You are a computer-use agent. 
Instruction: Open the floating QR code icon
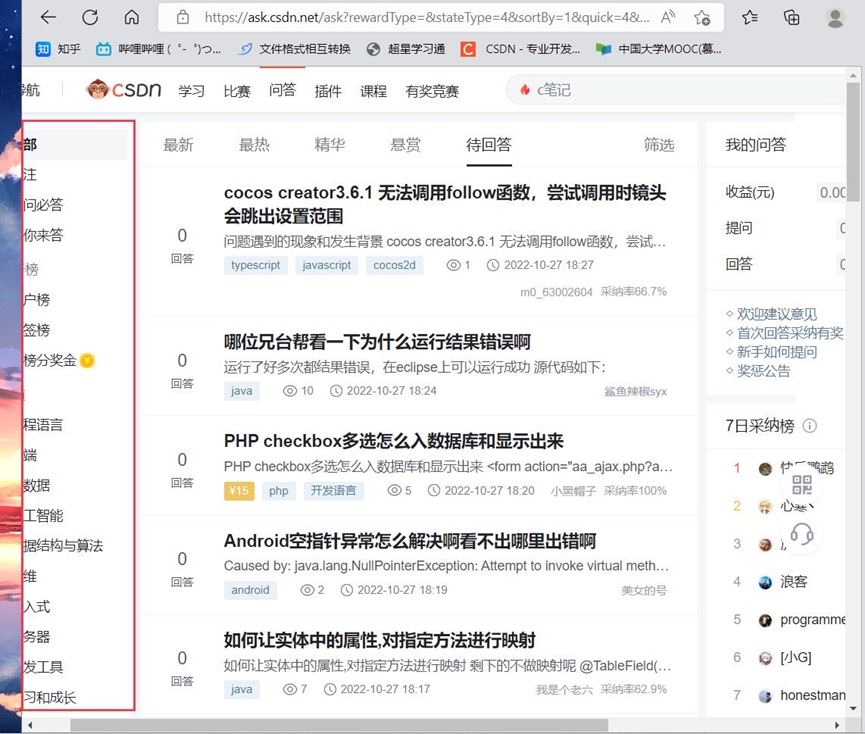coord(802,485)
